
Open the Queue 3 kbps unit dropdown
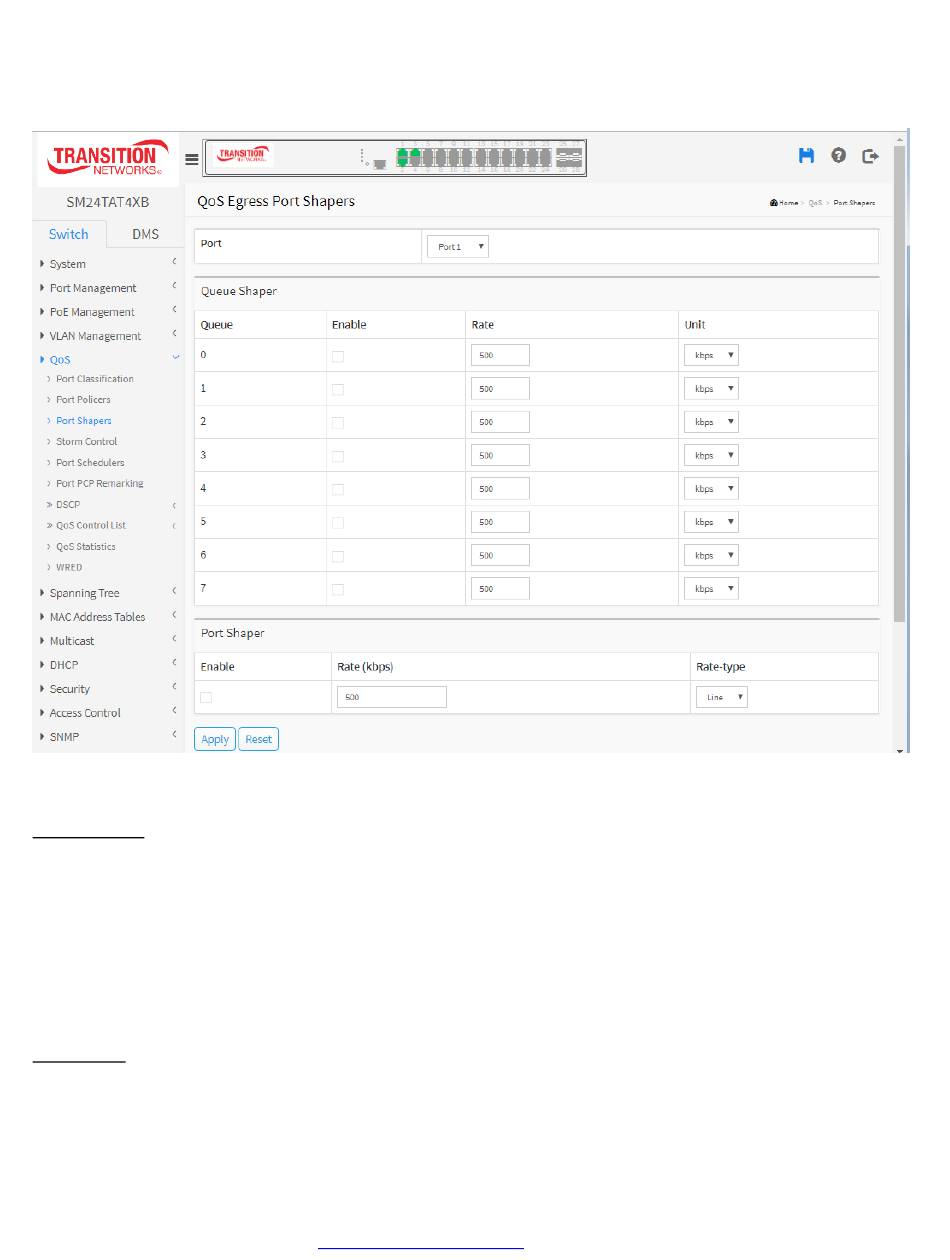[711, 456]
